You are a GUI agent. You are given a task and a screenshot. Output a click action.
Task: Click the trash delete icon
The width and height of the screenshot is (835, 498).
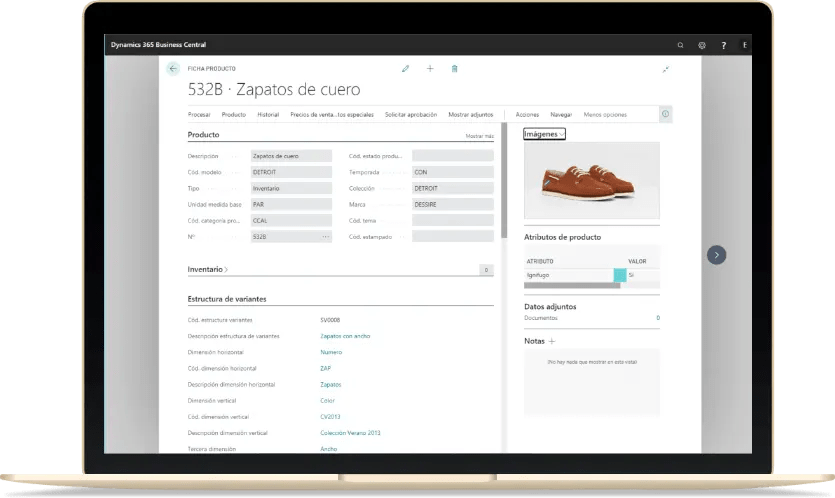[455, 69]
